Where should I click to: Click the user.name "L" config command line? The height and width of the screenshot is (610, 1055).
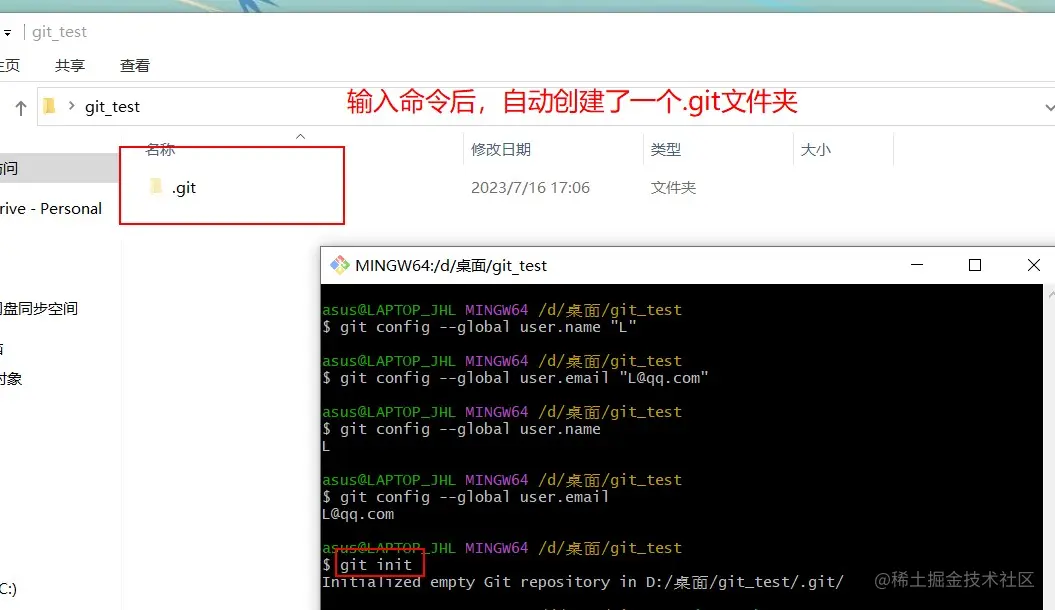(x=479, y=327)
